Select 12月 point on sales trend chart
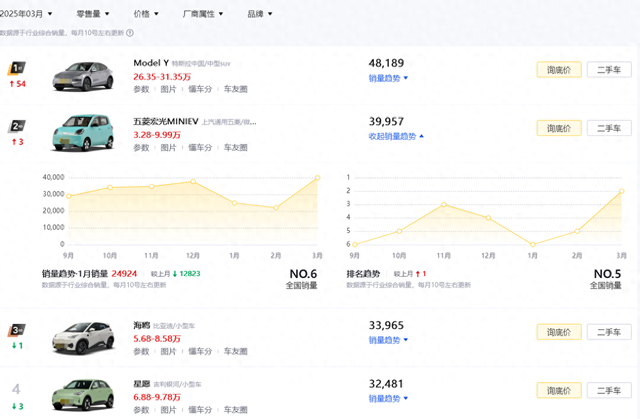The height and width of the screenshot is (419, 640). [193, 181]
